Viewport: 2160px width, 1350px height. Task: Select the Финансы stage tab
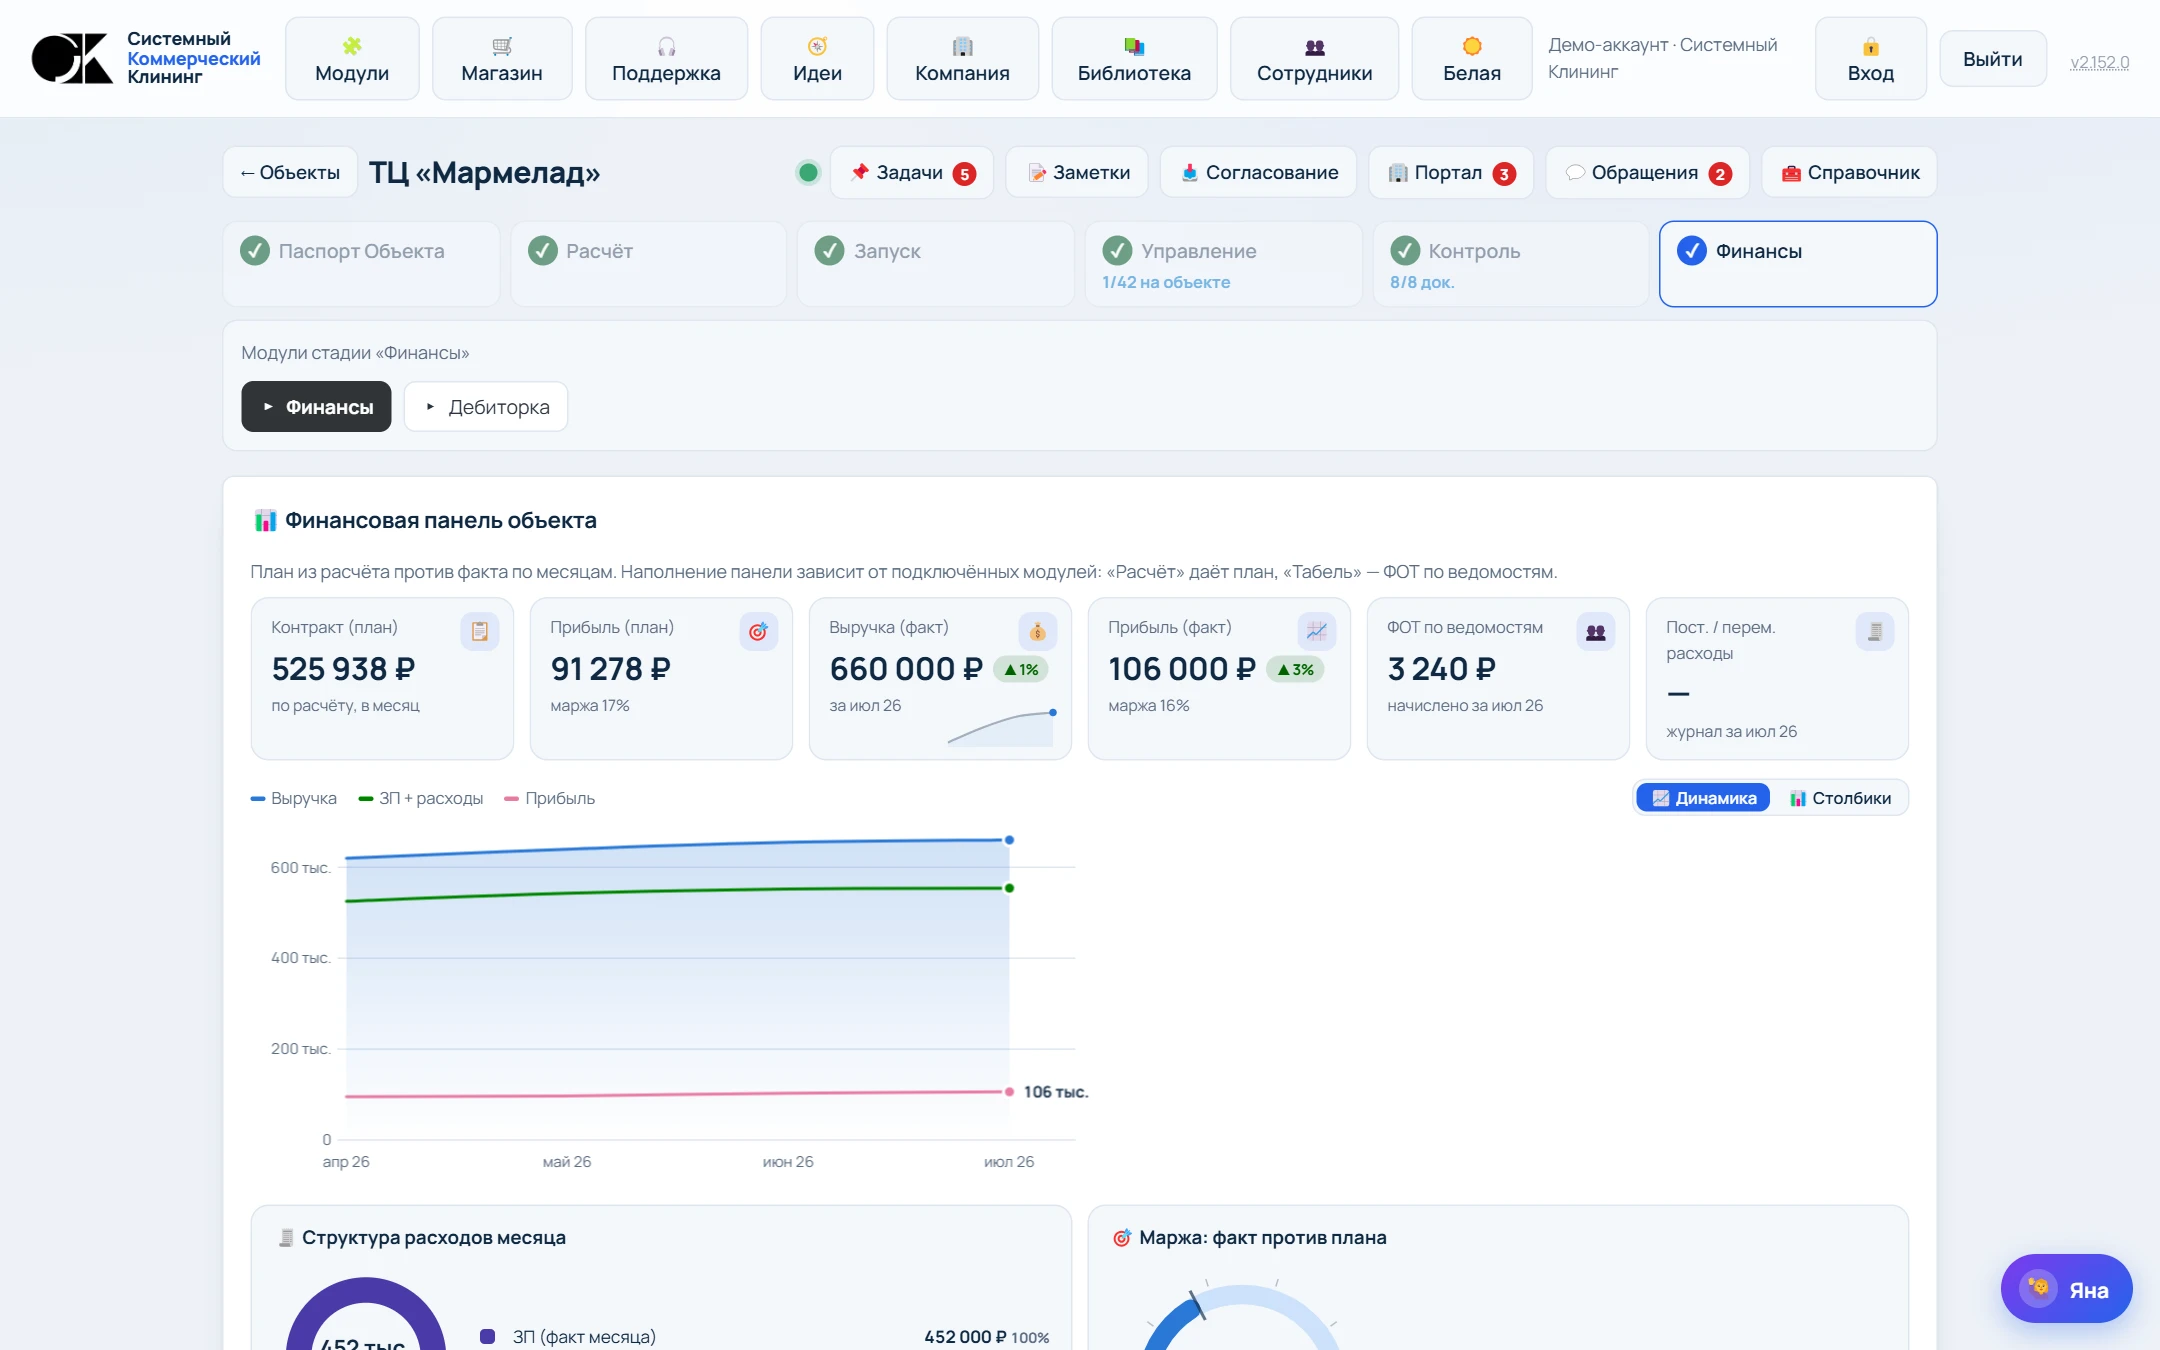pyautogui.click(x=1798, y=264)
